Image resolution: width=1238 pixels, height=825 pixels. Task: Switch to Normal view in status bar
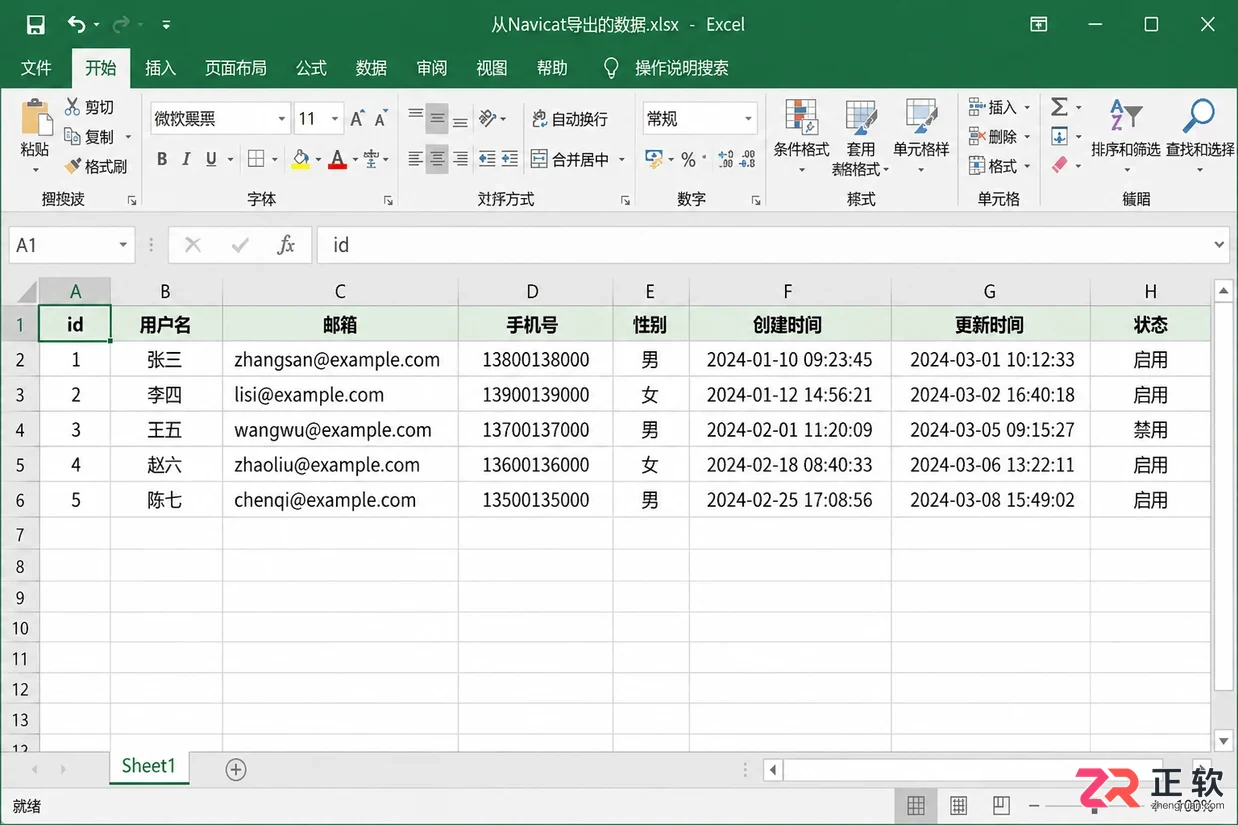[915, 805]
